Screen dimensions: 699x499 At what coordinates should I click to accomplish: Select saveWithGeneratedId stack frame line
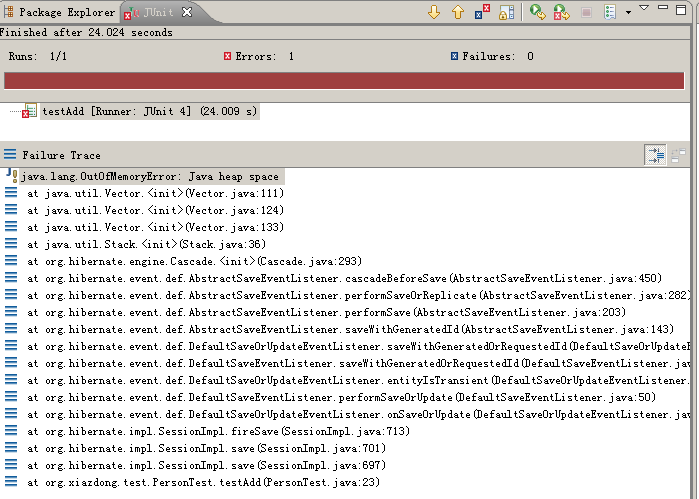350,329
